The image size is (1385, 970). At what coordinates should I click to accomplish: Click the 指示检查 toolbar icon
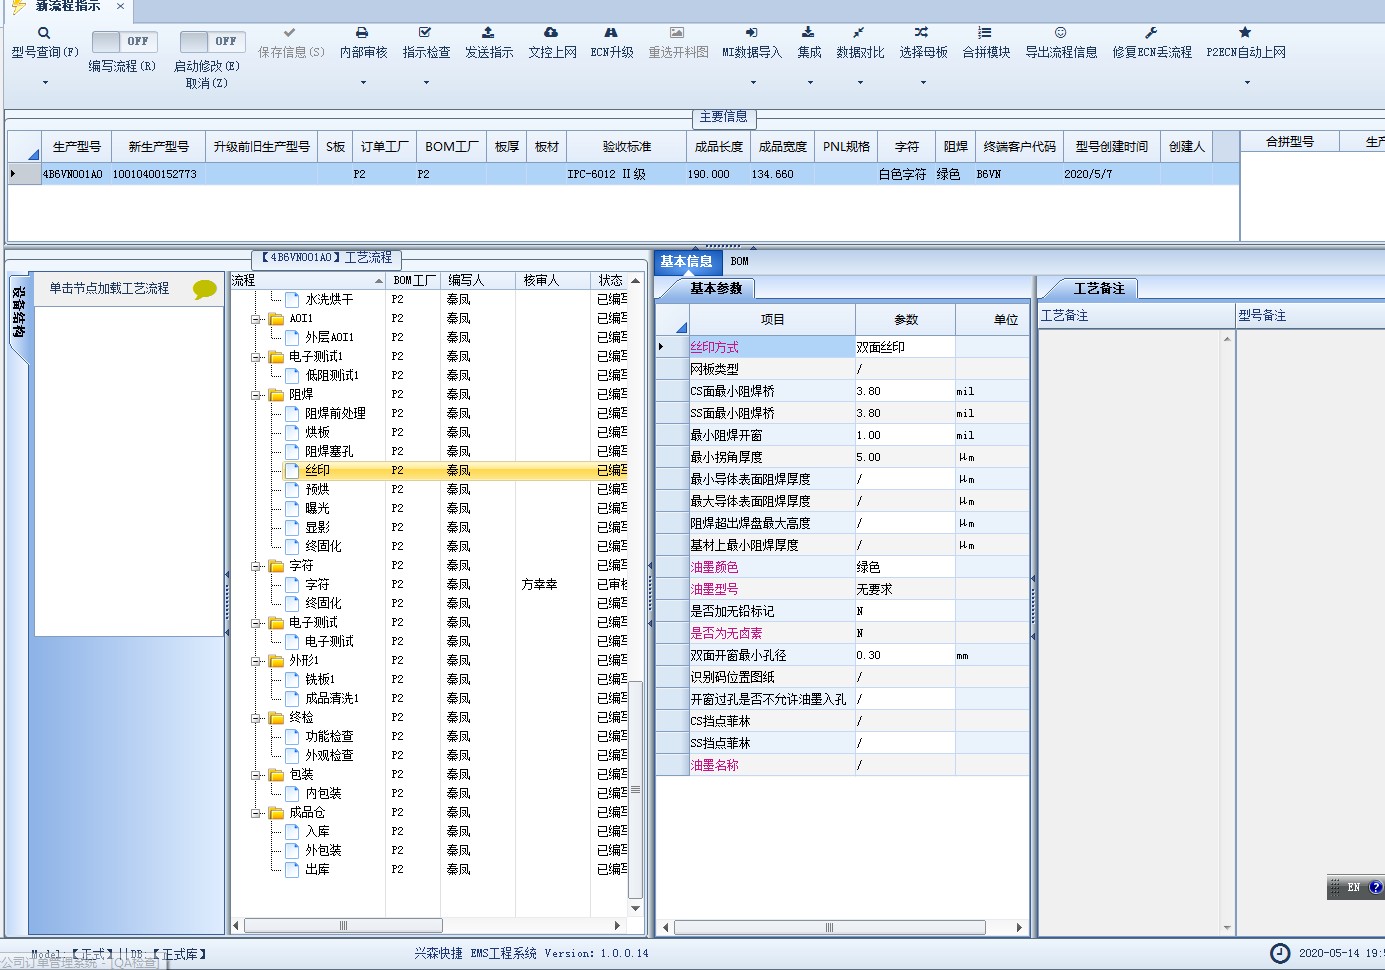tap(425, 33)
